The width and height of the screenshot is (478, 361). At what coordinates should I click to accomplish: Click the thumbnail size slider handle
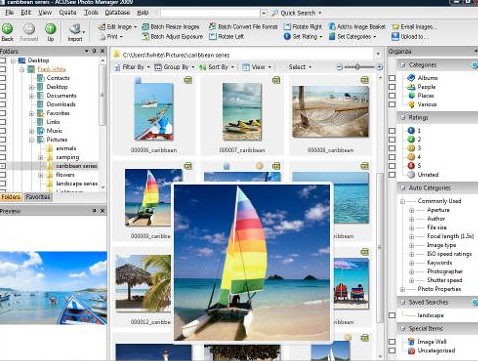click(357, 67)
